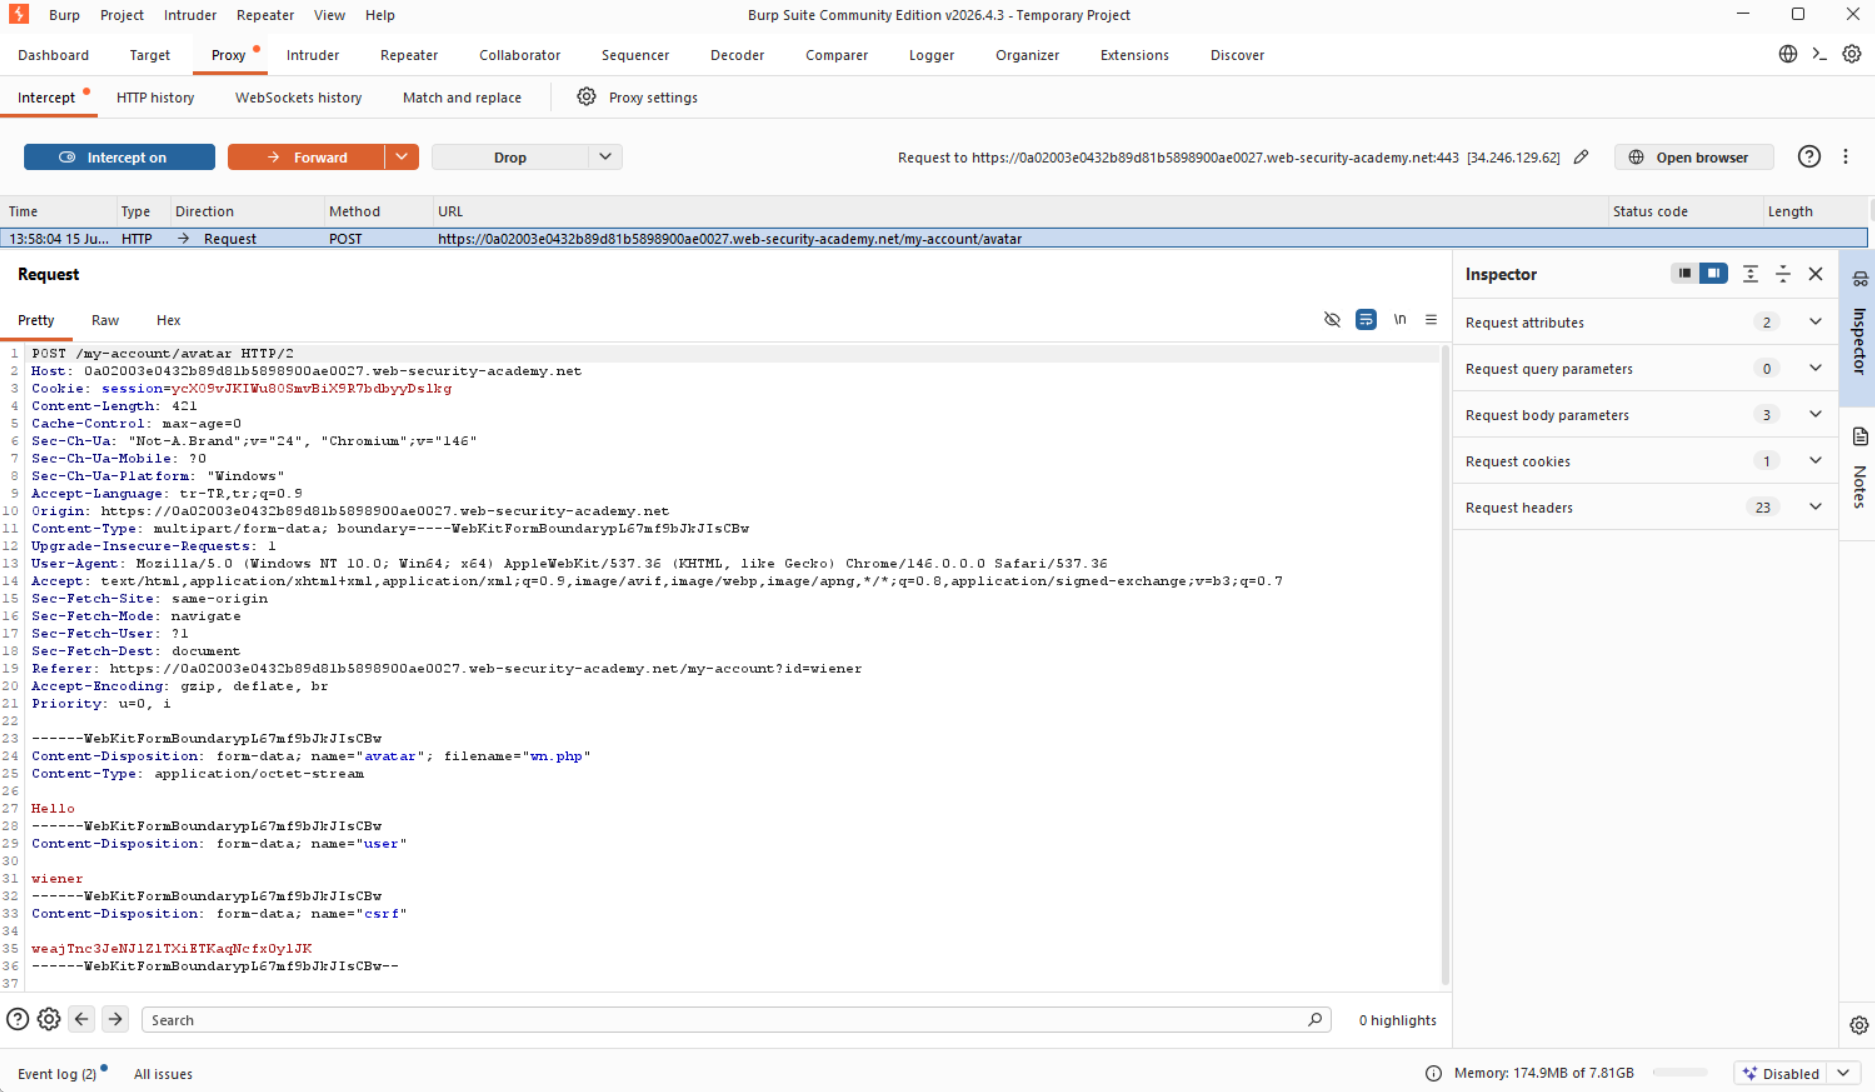Toggle the line wrap icon in request editor
The height and width of the screenshot is (1092, 1875).
pos(1366,320)
